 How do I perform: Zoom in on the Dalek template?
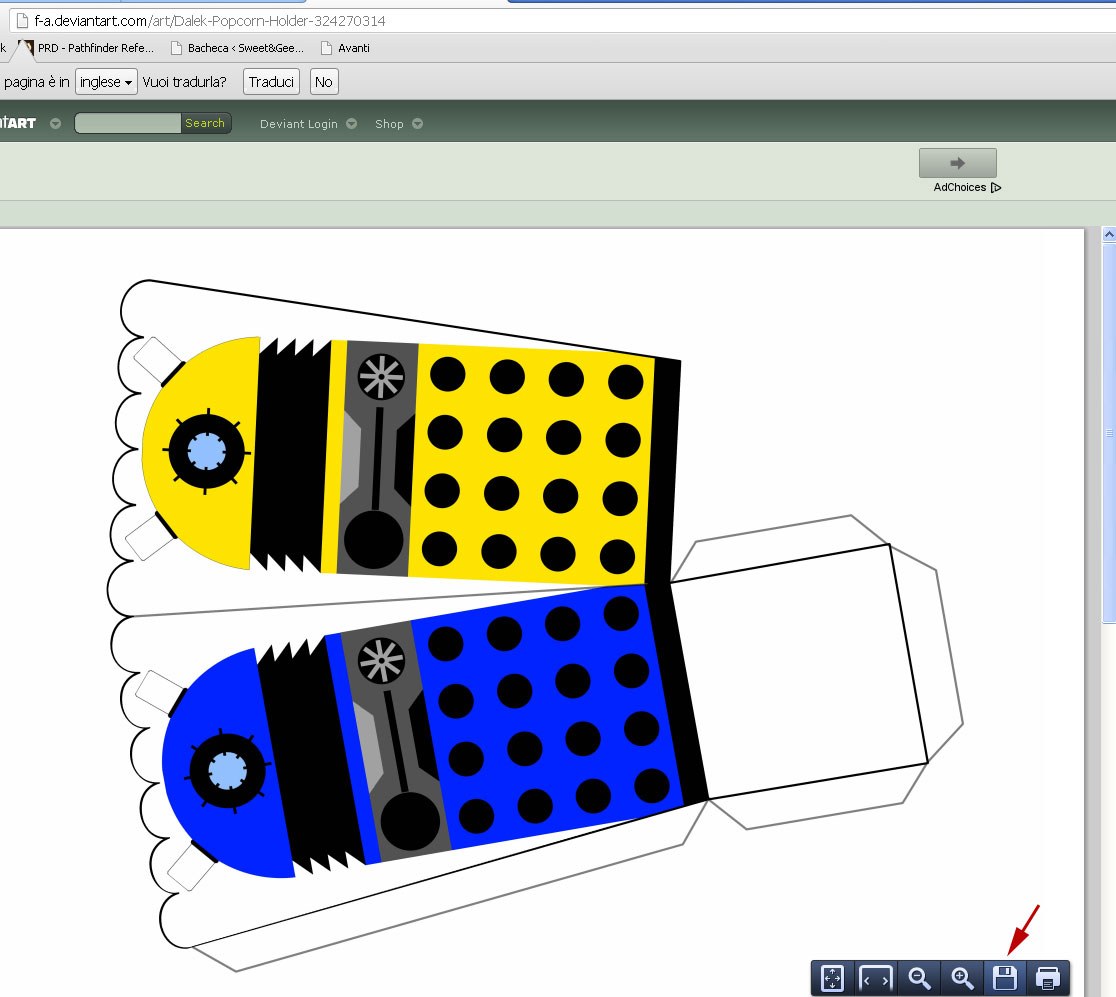click(962, 979)
